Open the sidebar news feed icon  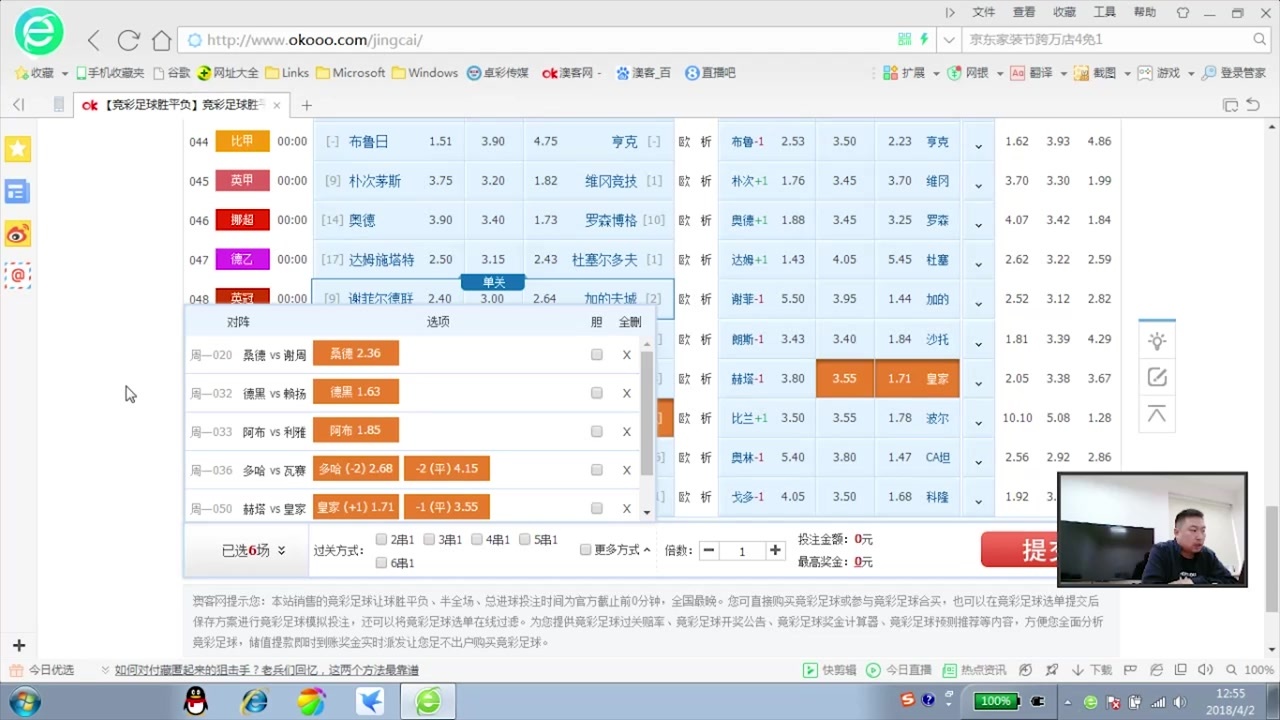(x=18, y=191)
